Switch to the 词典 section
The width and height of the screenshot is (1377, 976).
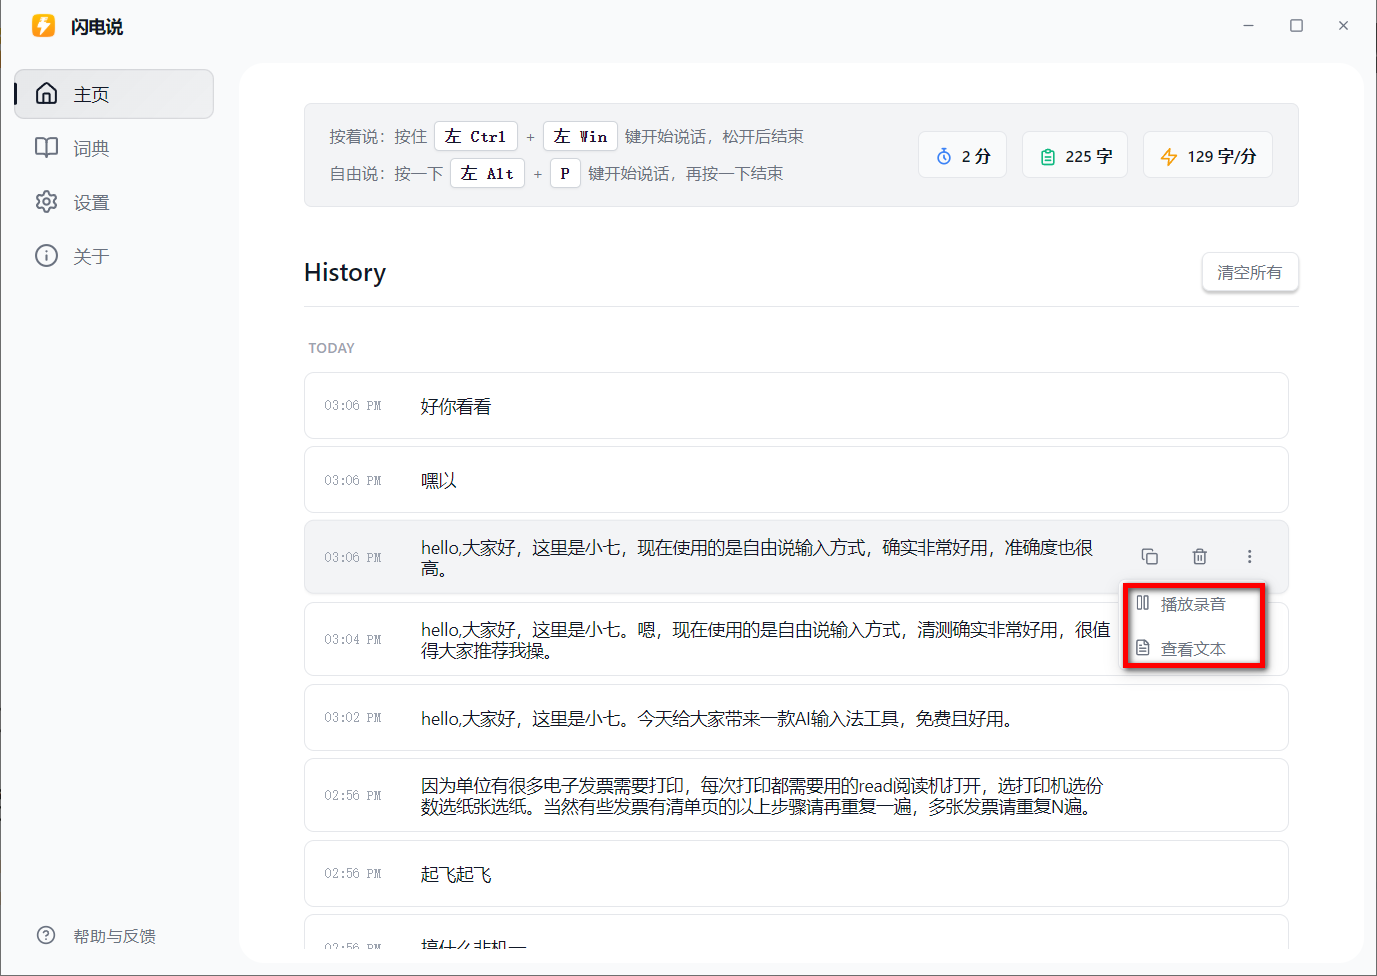click(x=90, y=147)
